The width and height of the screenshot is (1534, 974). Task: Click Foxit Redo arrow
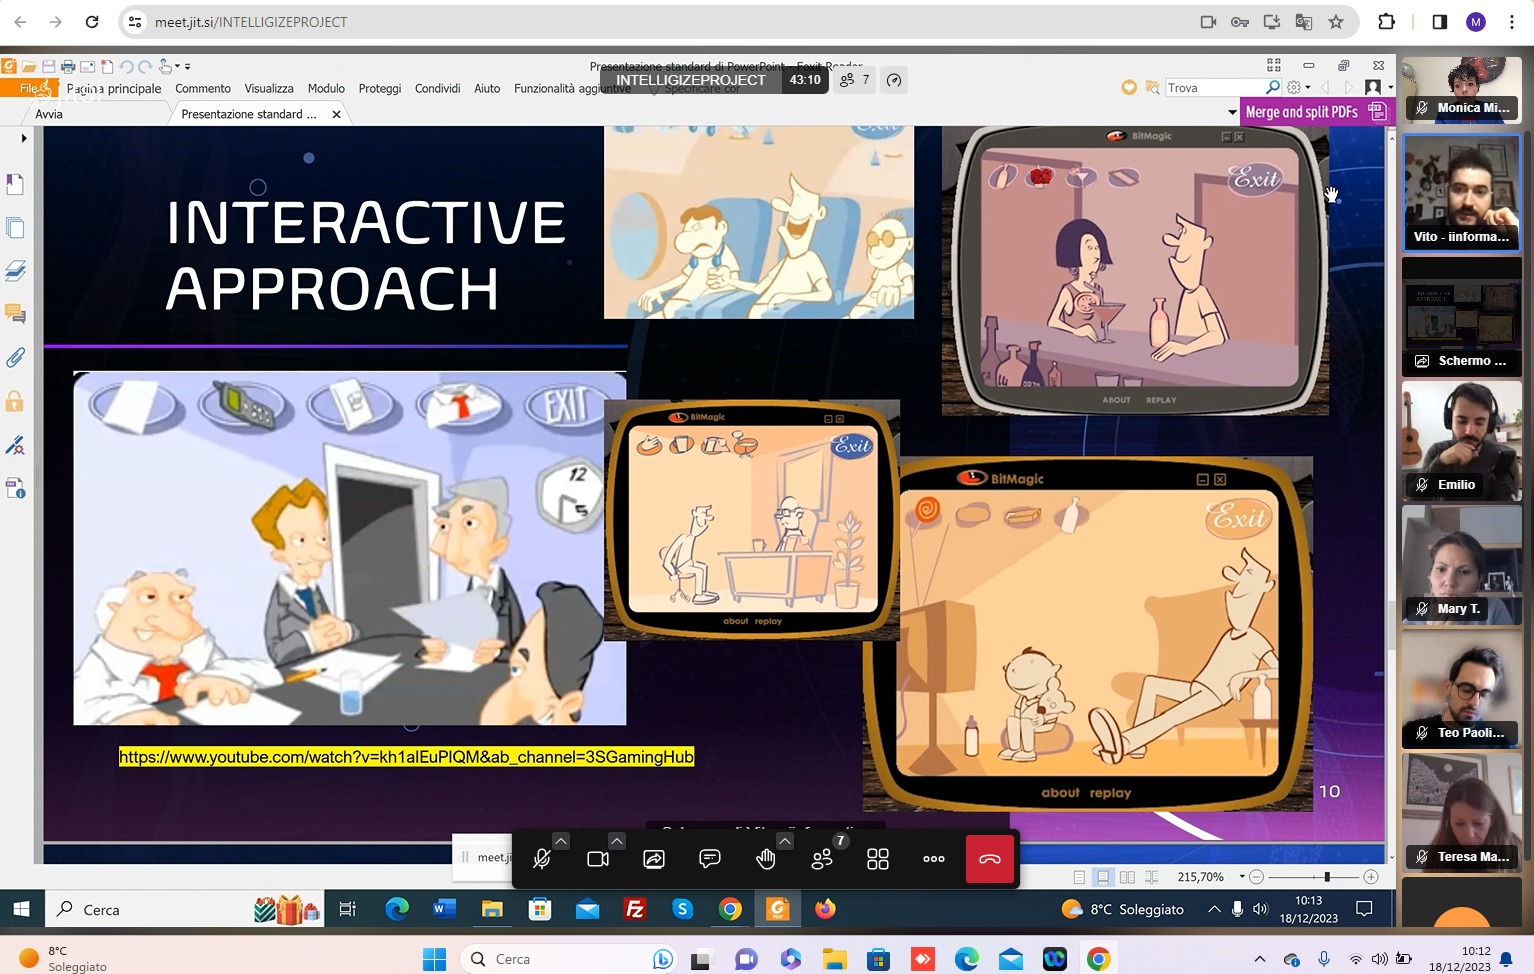(x=145, y=67)
